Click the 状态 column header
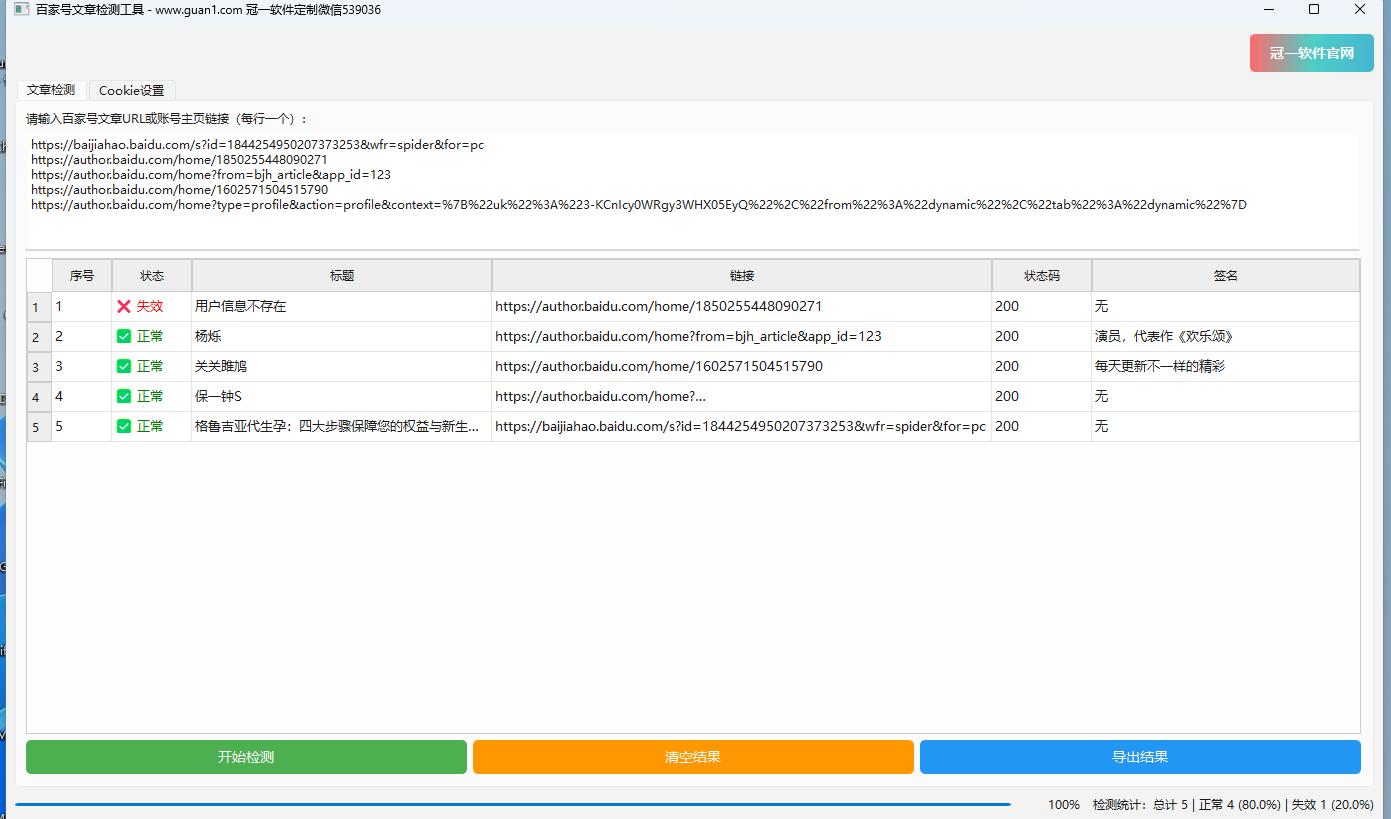The width and height of the screenshot is (1391, 819). [151, 276]
